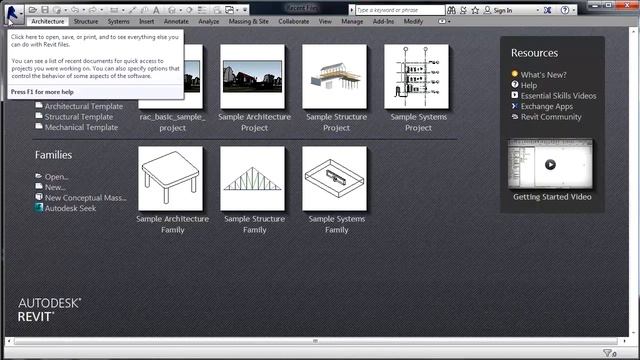Click the Synchronize and Modify Settings icon
This screenshot has height=360, width=640.
pos(57,10)
